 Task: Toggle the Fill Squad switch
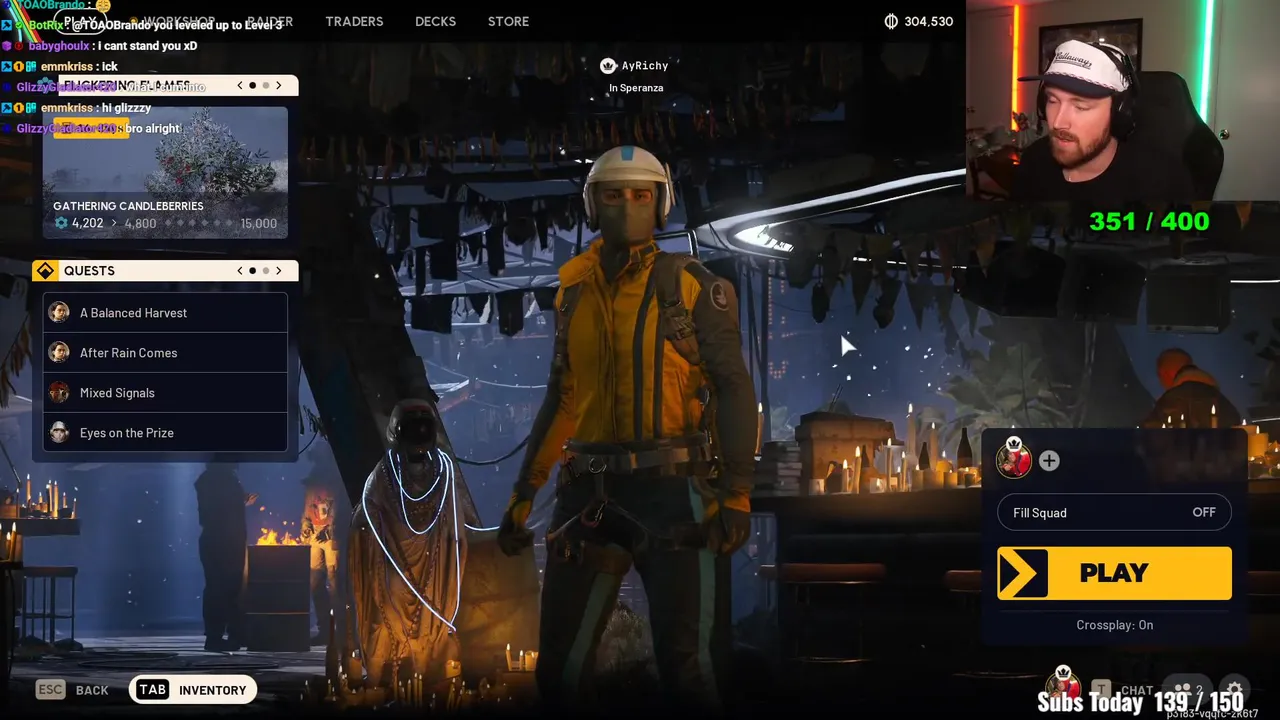(1114, 513)
